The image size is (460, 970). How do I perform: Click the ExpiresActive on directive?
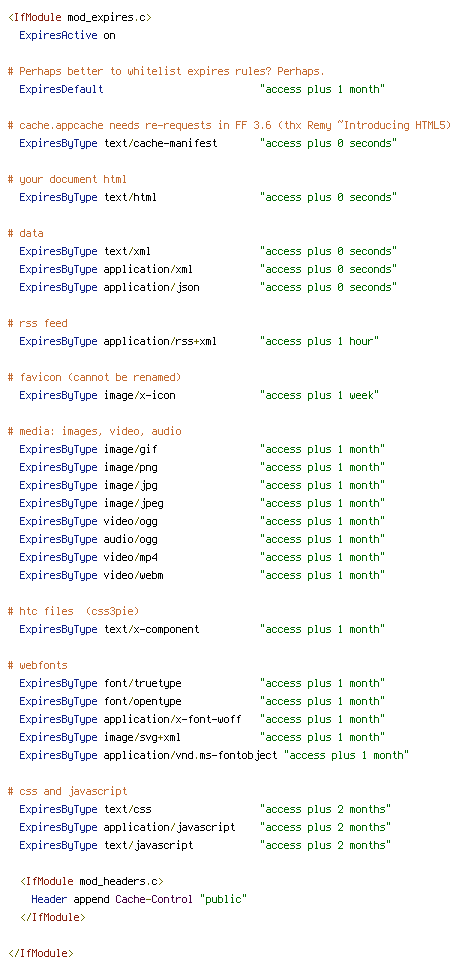(x=67, y=35)
